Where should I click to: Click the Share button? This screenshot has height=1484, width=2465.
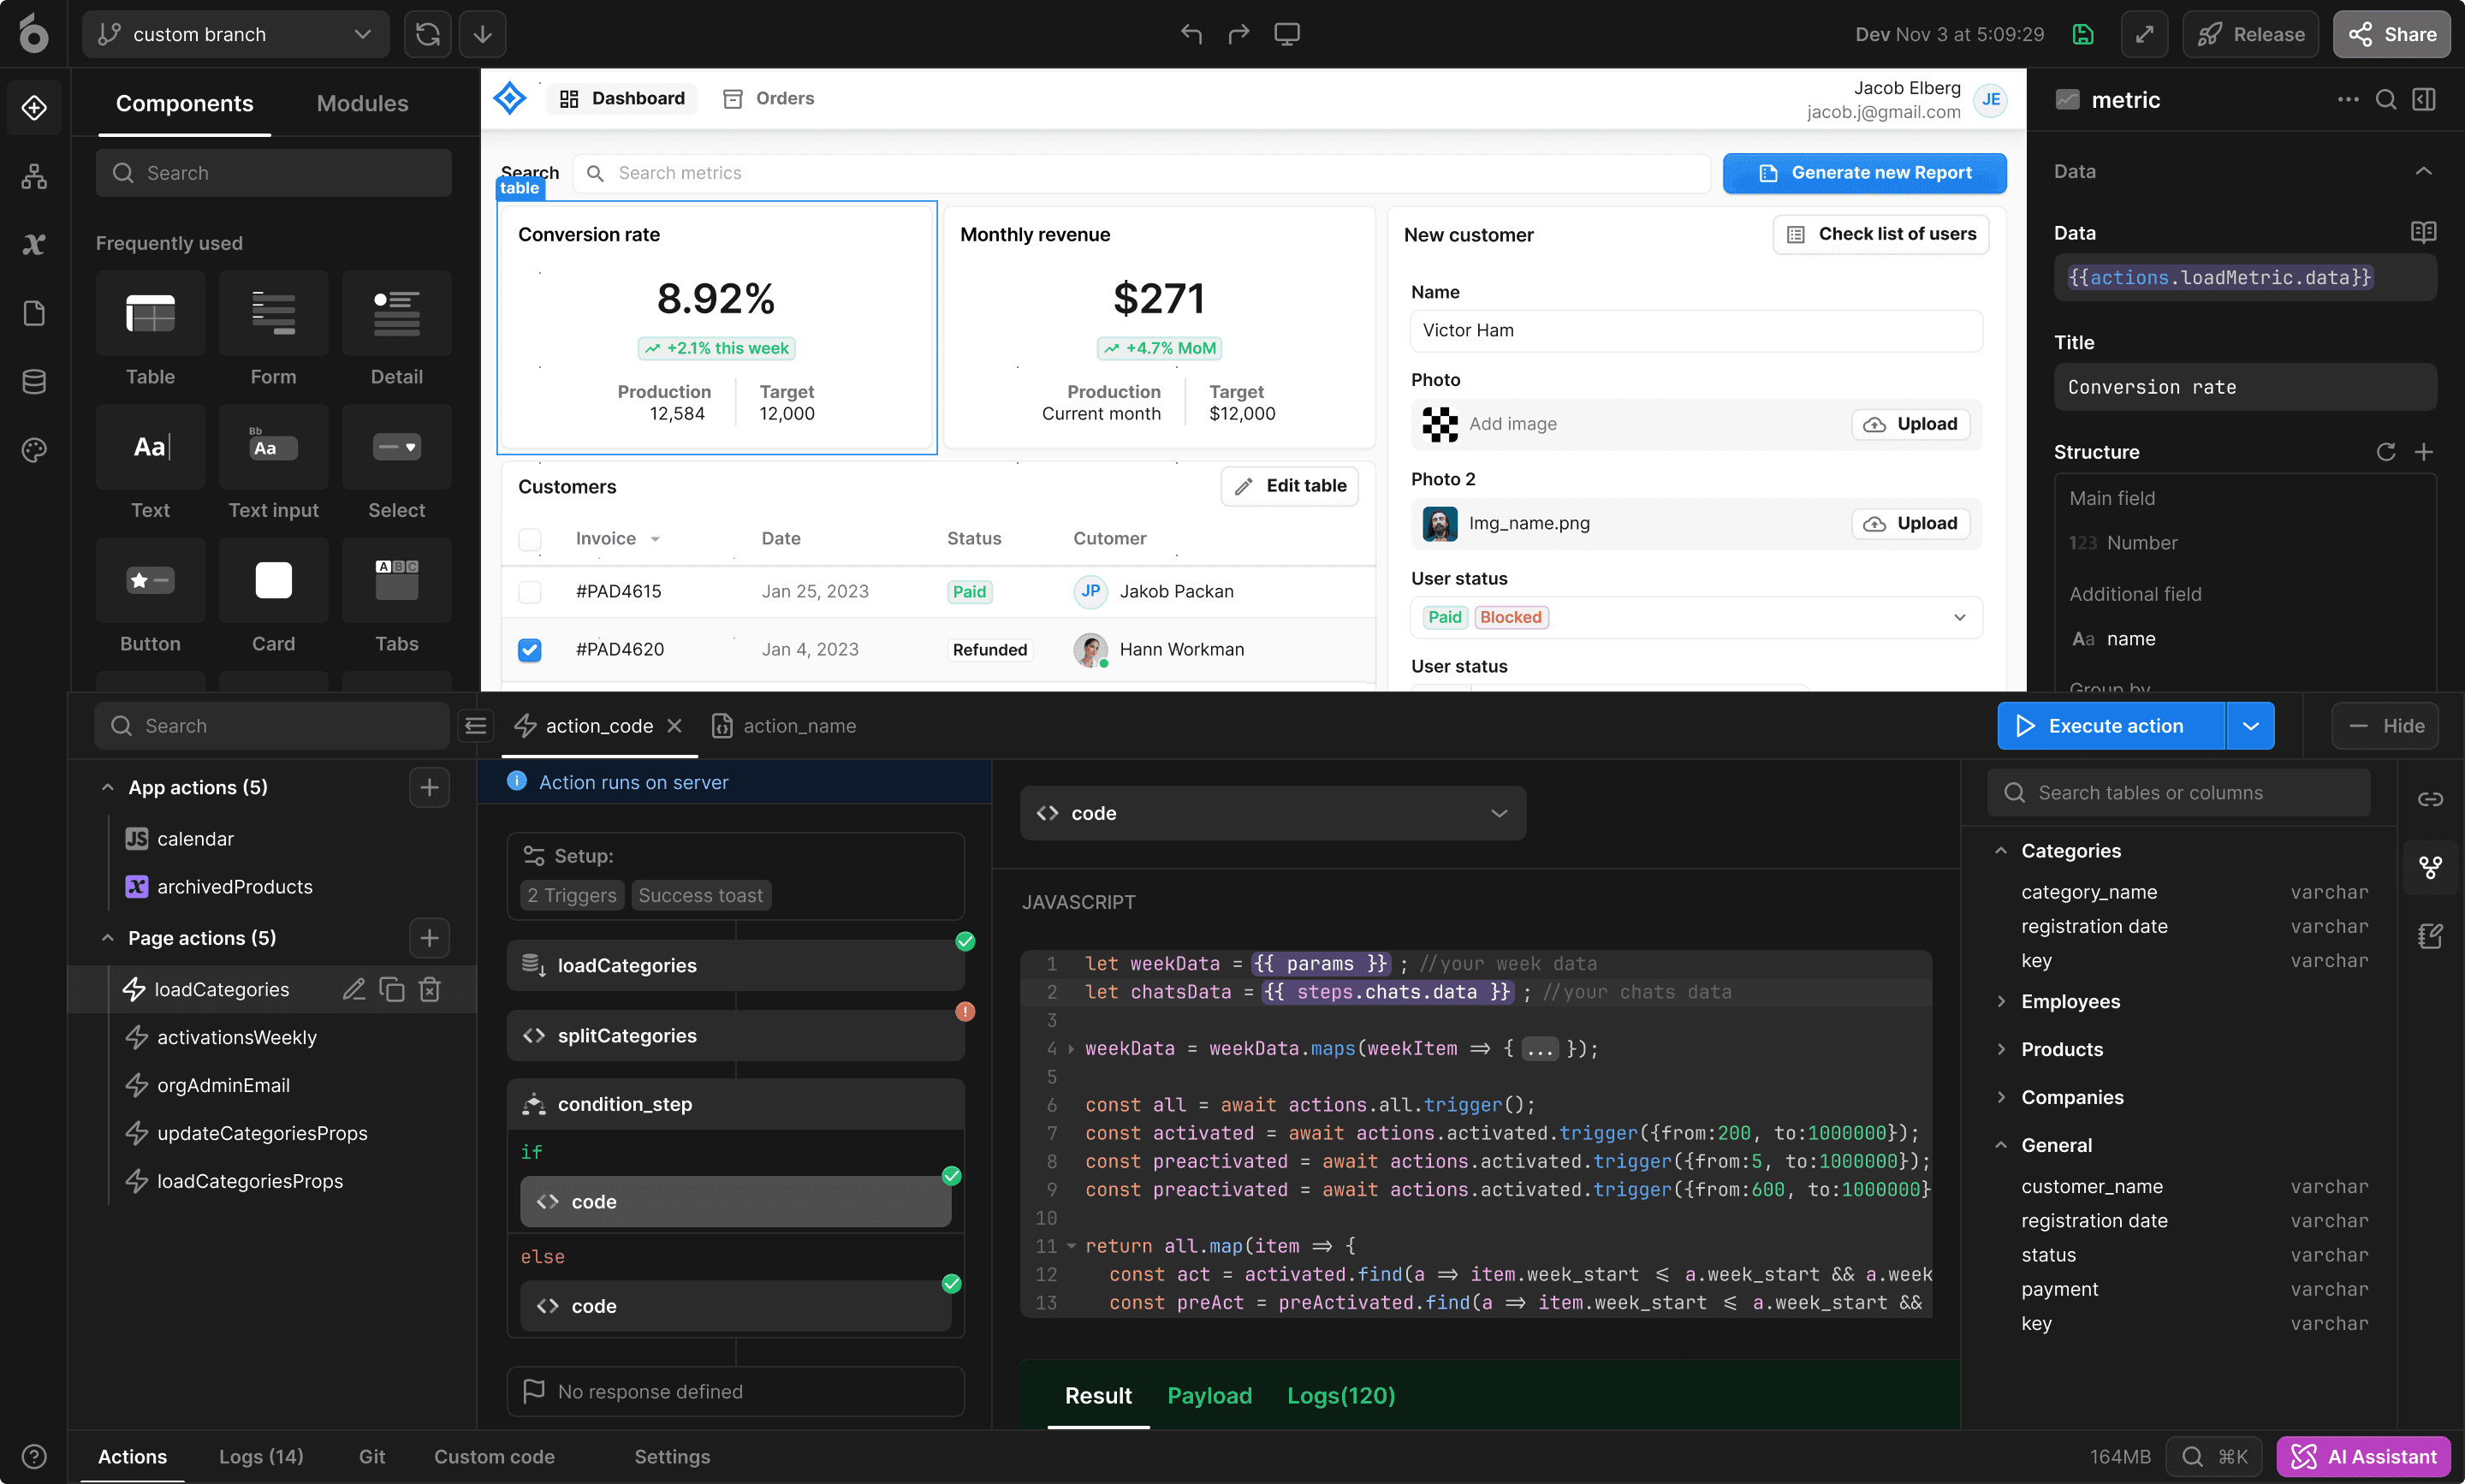(2391, 34)
